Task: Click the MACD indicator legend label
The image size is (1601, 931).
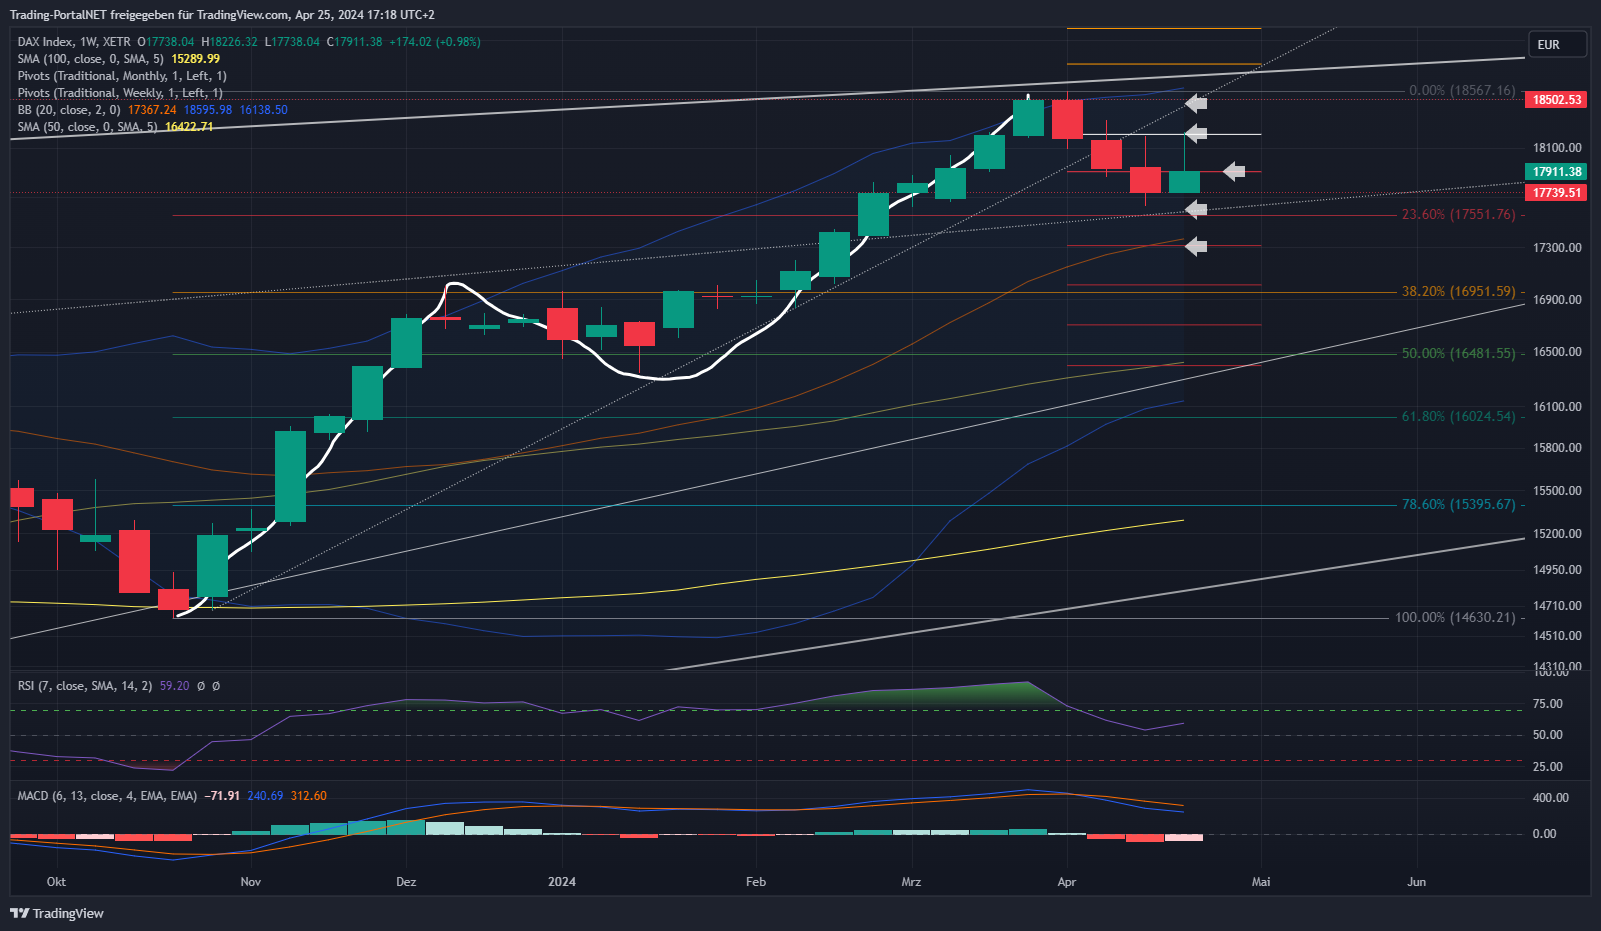Action: [x=107, y=796]
